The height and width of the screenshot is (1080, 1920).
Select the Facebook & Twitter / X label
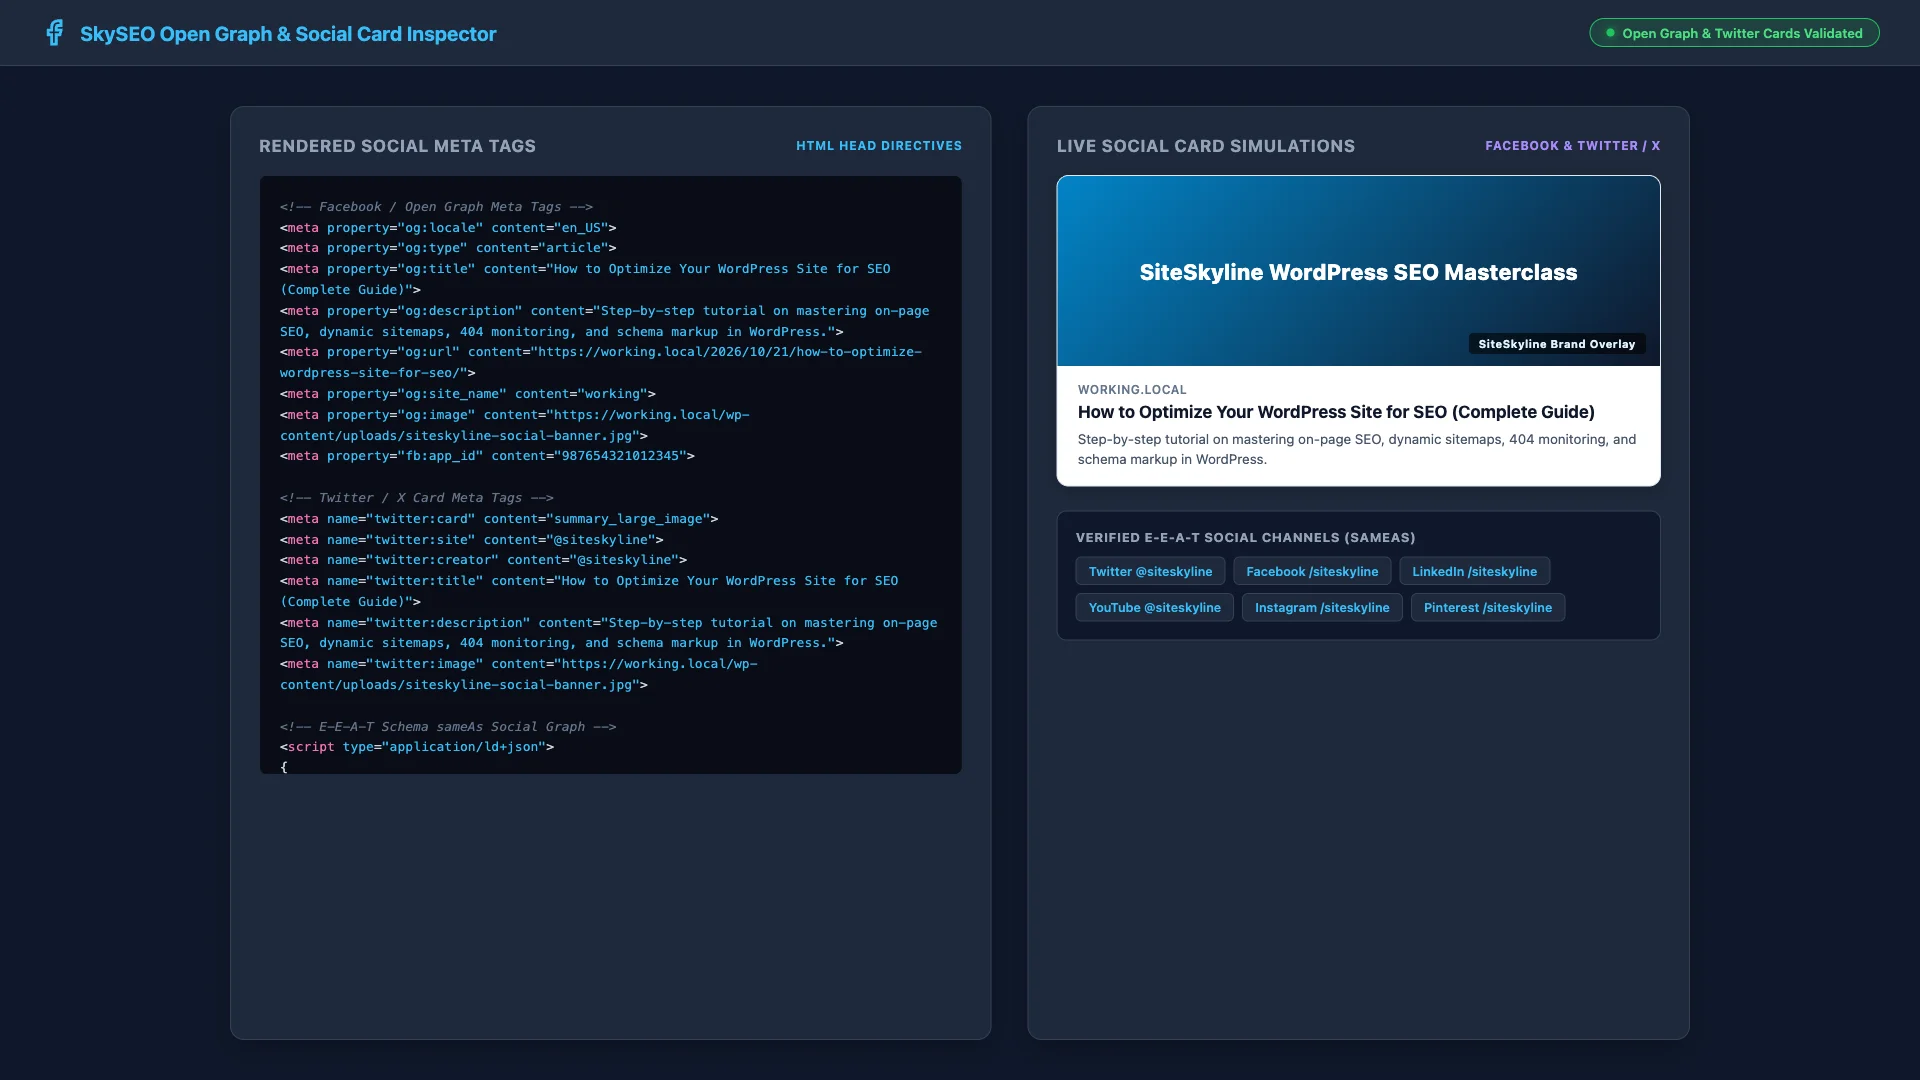coord(1572,146)
